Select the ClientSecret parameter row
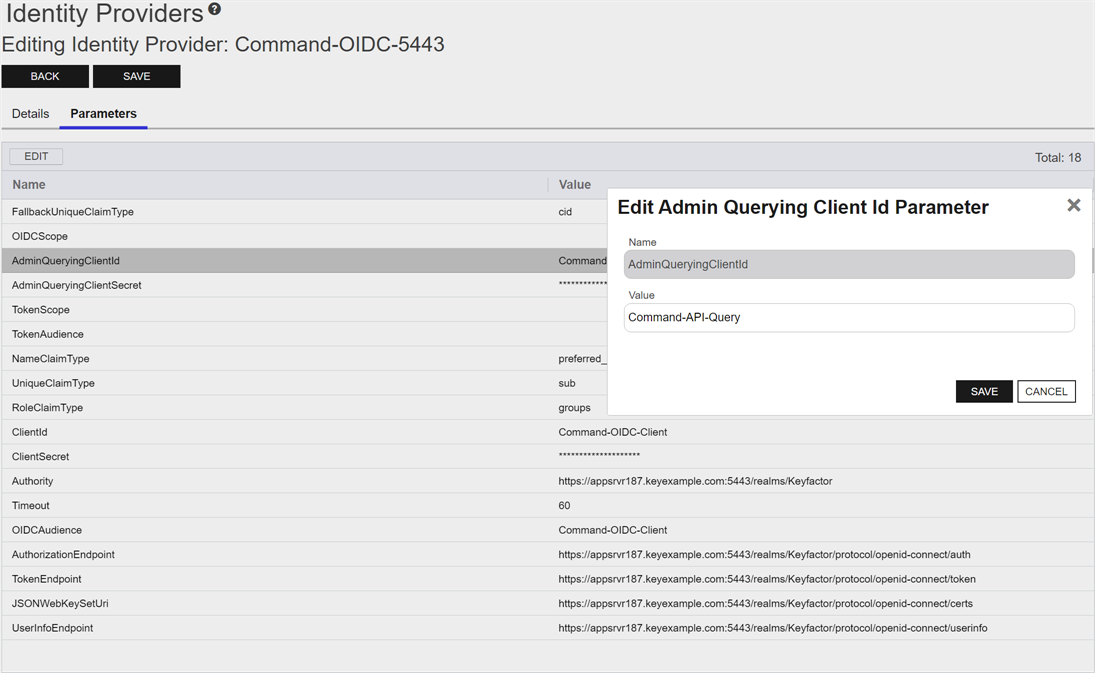Image resolution: width=1095 pixels, height=673 pixels. [41, 457]
